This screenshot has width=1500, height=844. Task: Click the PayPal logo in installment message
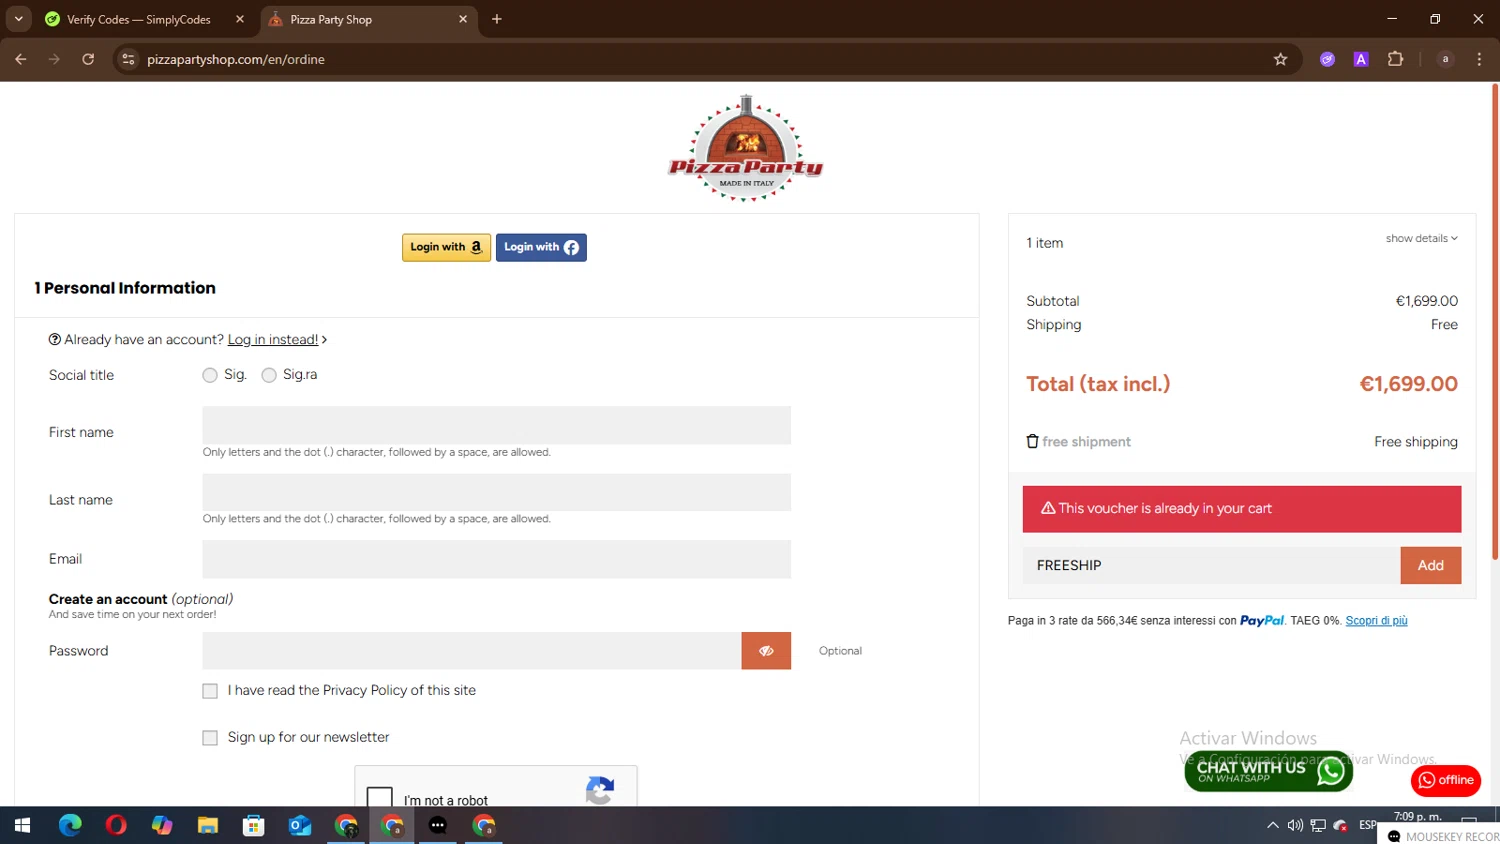pos(1262,621)
